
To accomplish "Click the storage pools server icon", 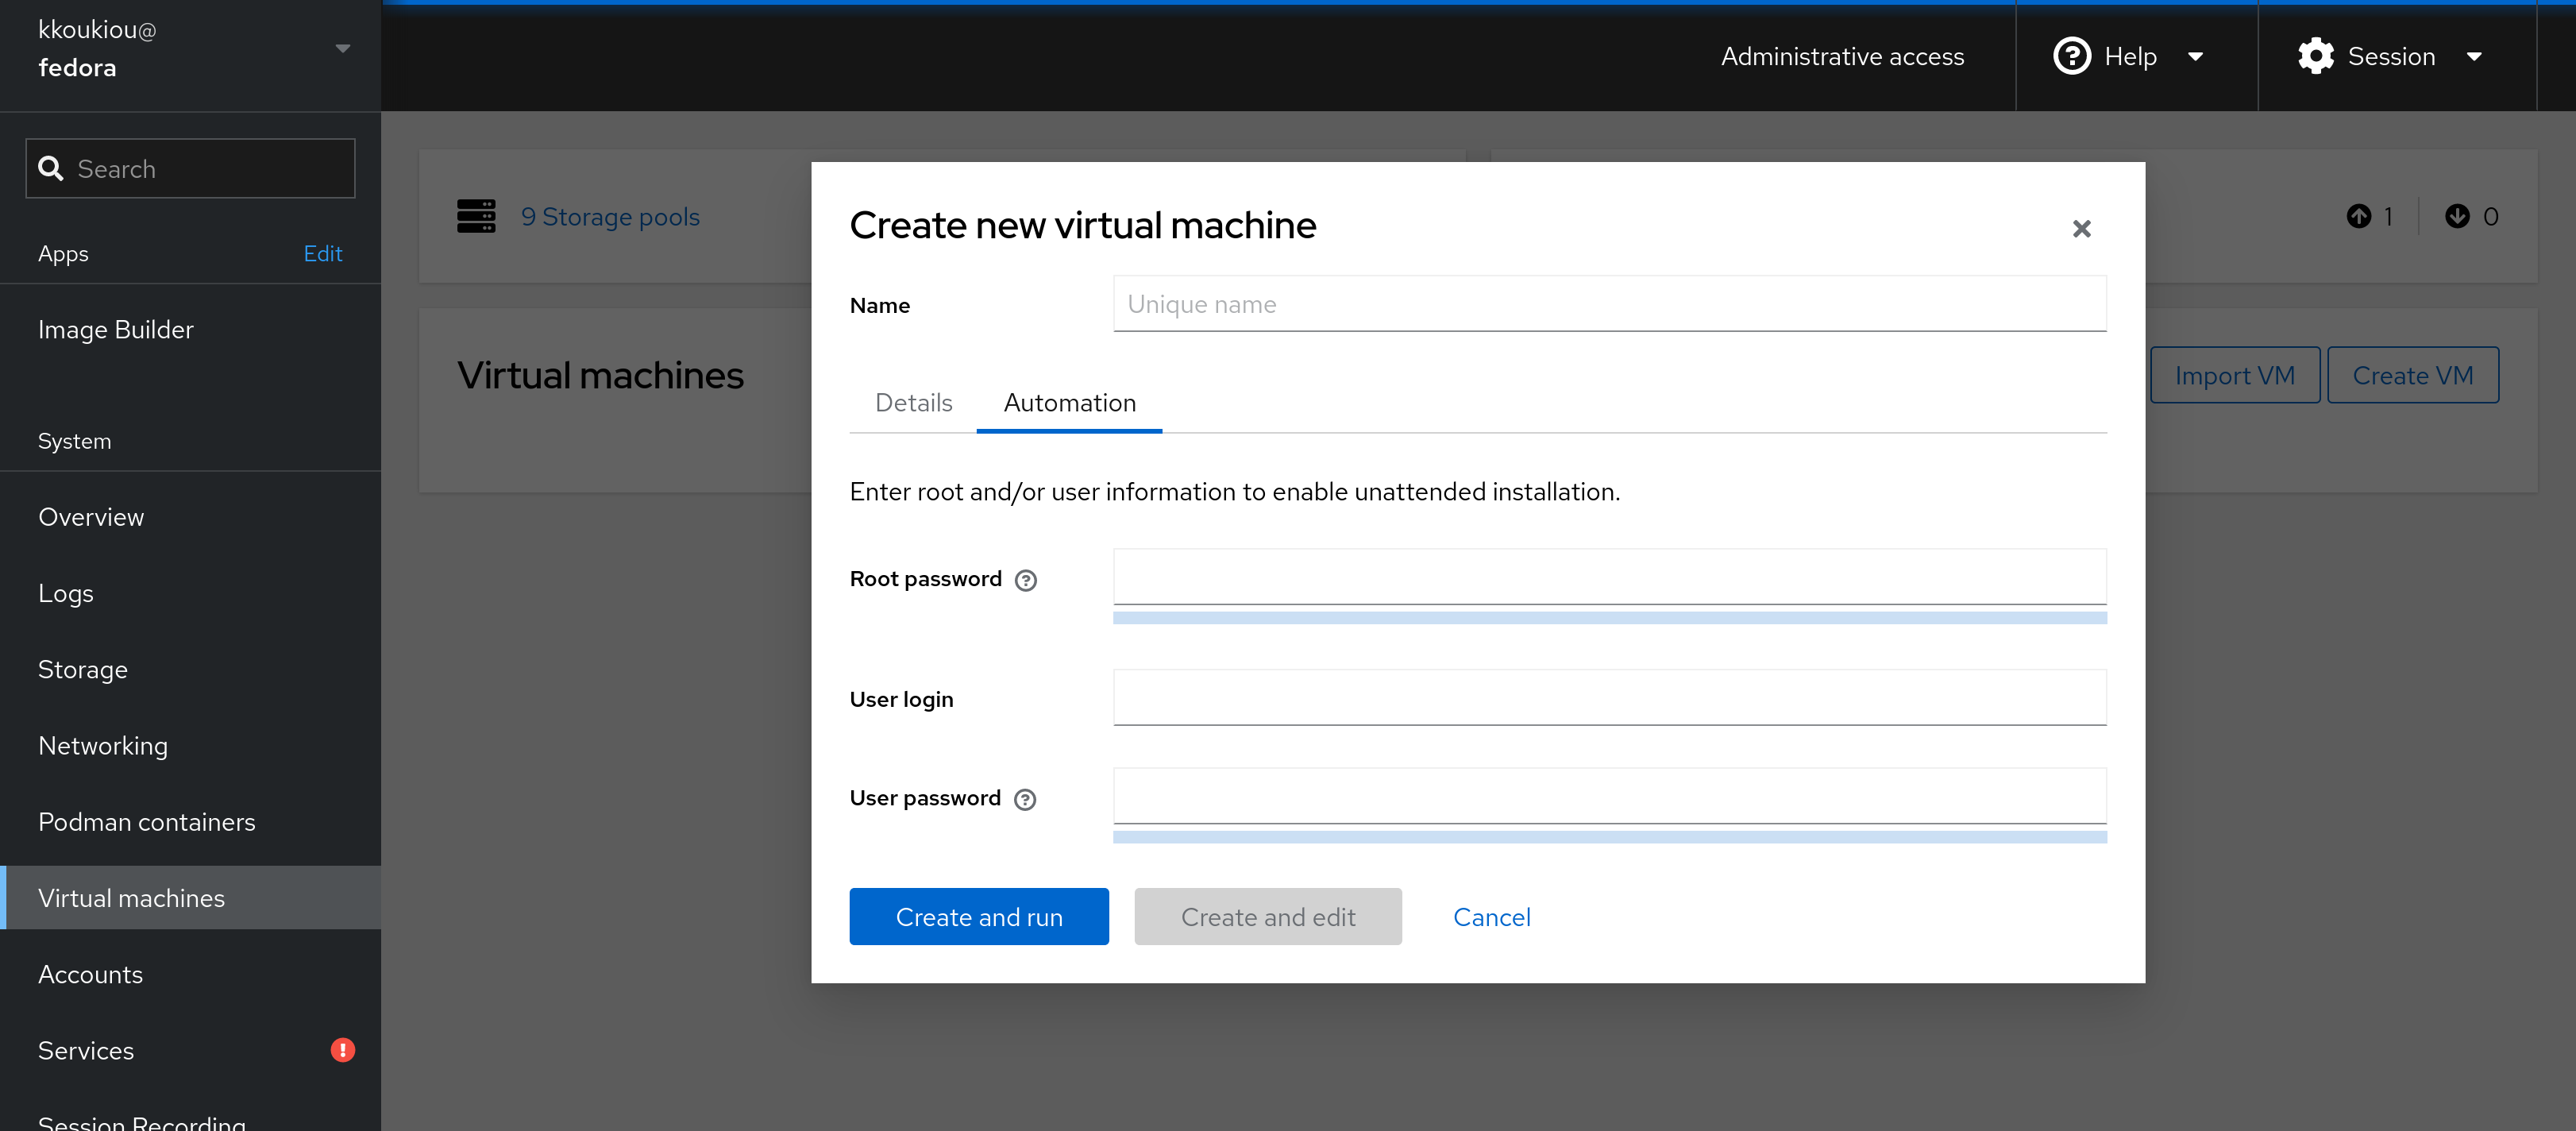I will tap(476, 216).
